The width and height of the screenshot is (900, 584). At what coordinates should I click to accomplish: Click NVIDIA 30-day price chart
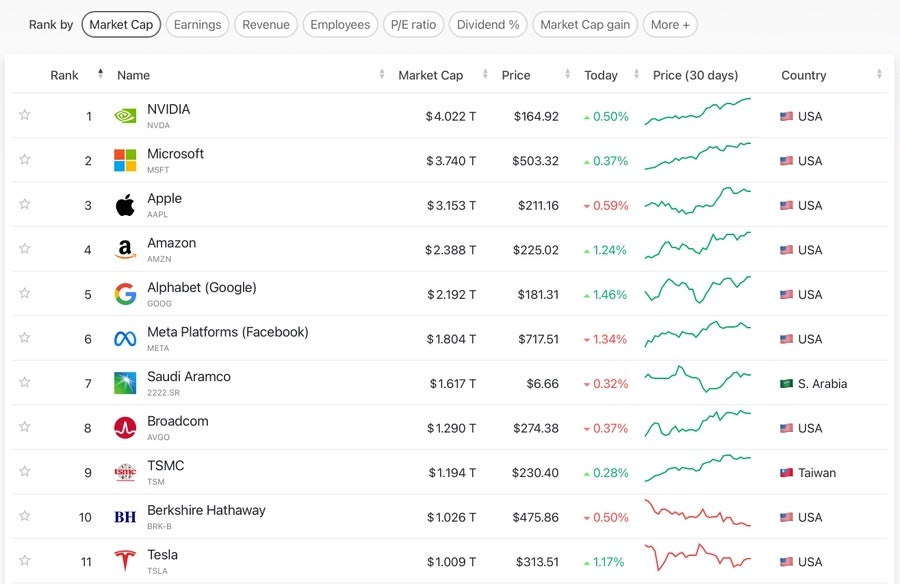pos(697,111)
